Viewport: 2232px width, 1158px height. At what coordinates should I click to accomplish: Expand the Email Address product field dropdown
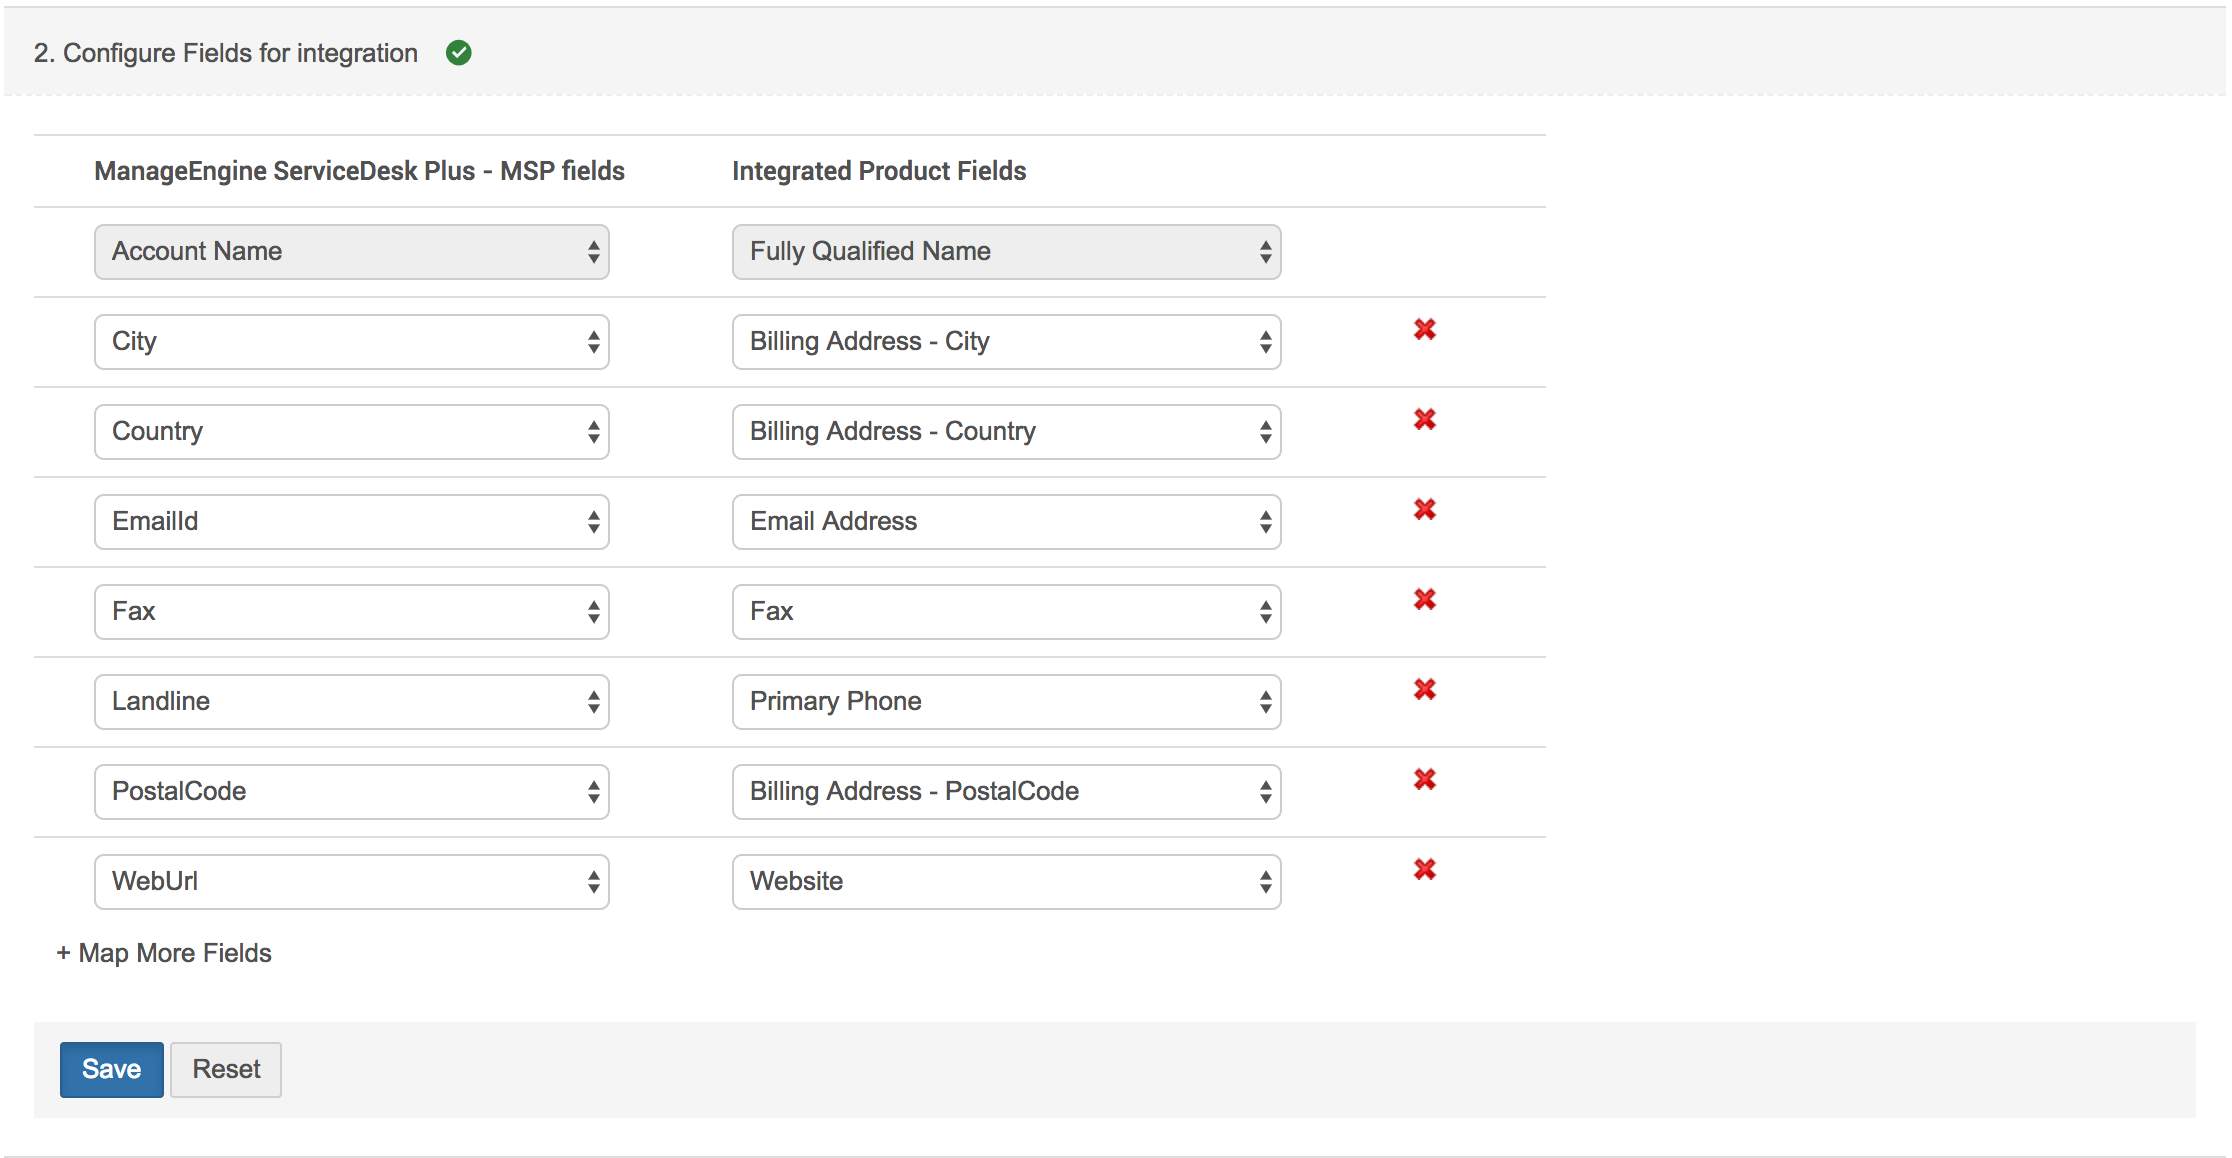click(x=1006, y=522)
